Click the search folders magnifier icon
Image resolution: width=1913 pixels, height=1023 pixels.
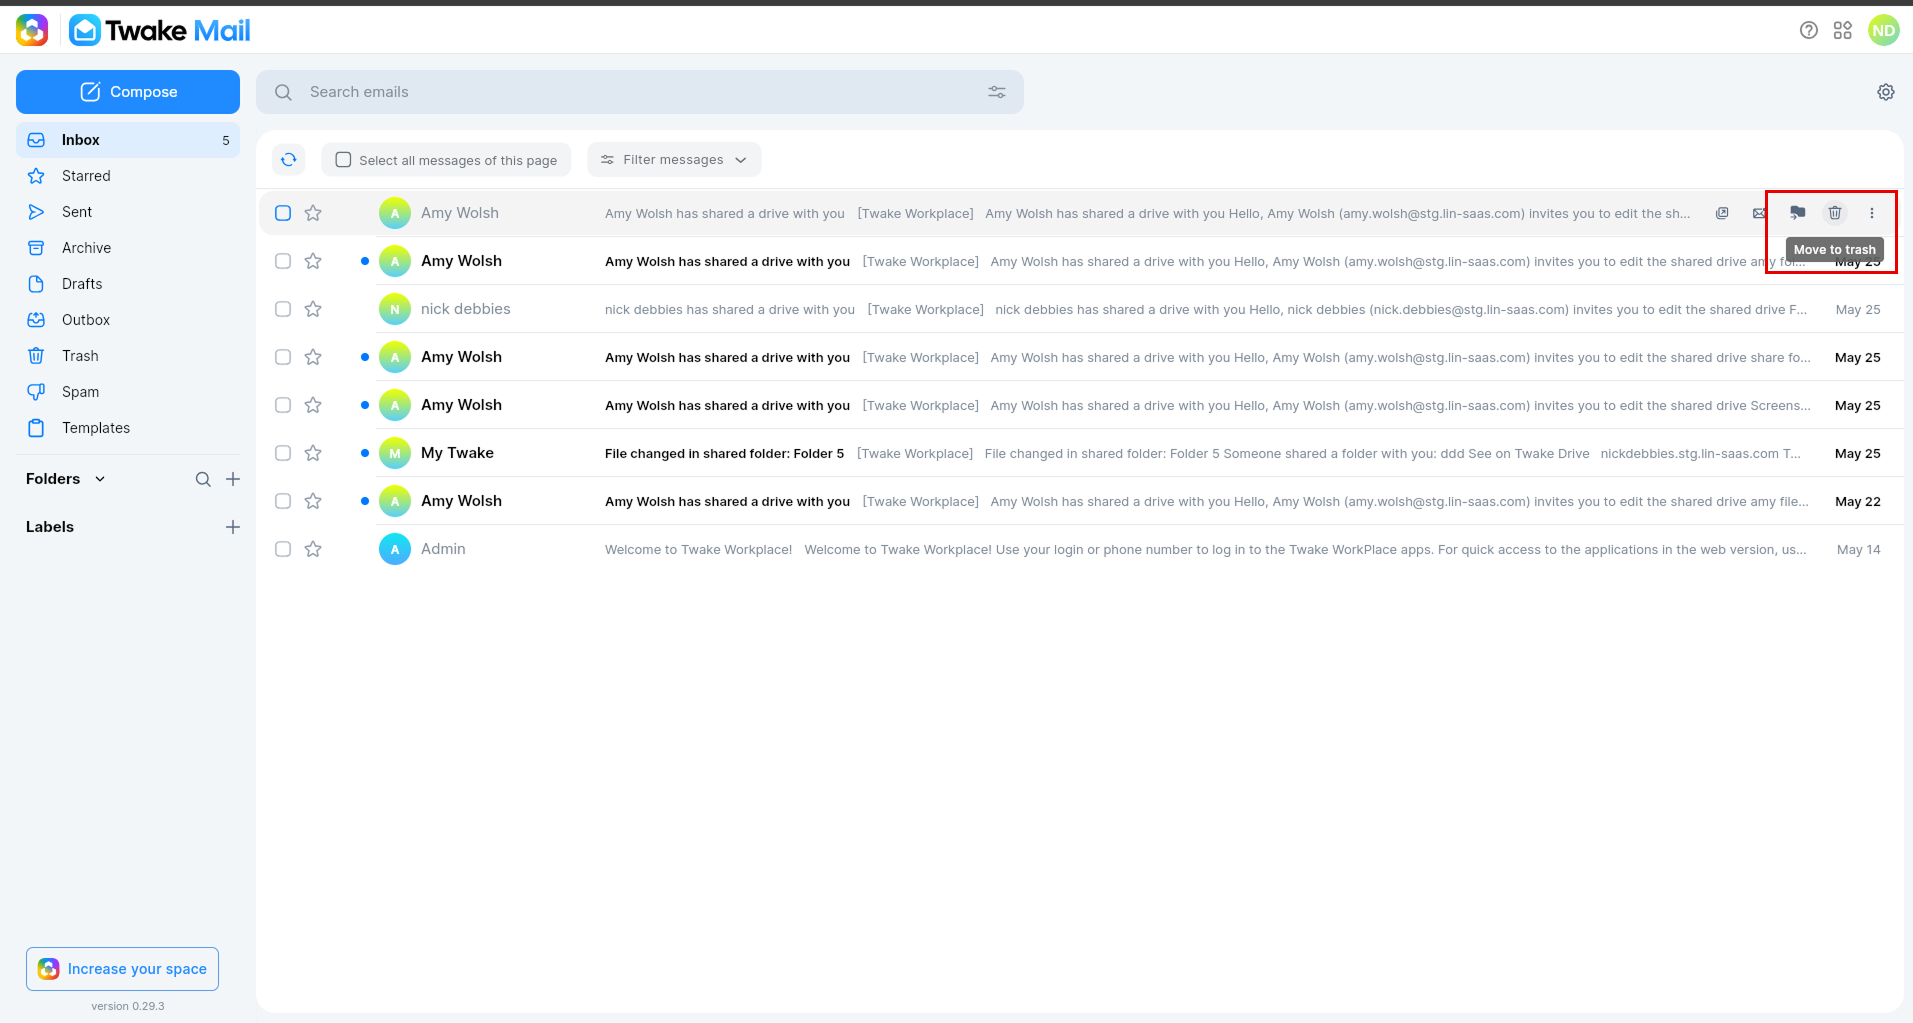(203, 479)
